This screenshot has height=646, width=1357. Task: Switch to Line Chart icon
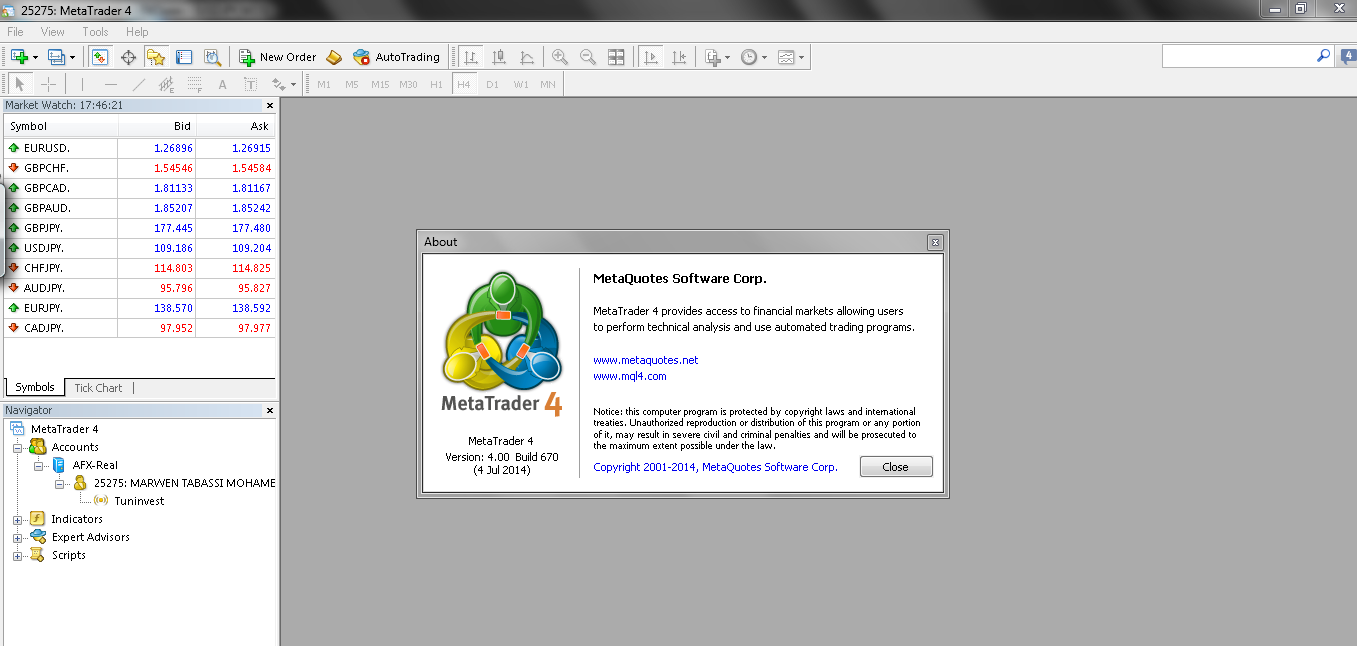(x=527, y=57)
